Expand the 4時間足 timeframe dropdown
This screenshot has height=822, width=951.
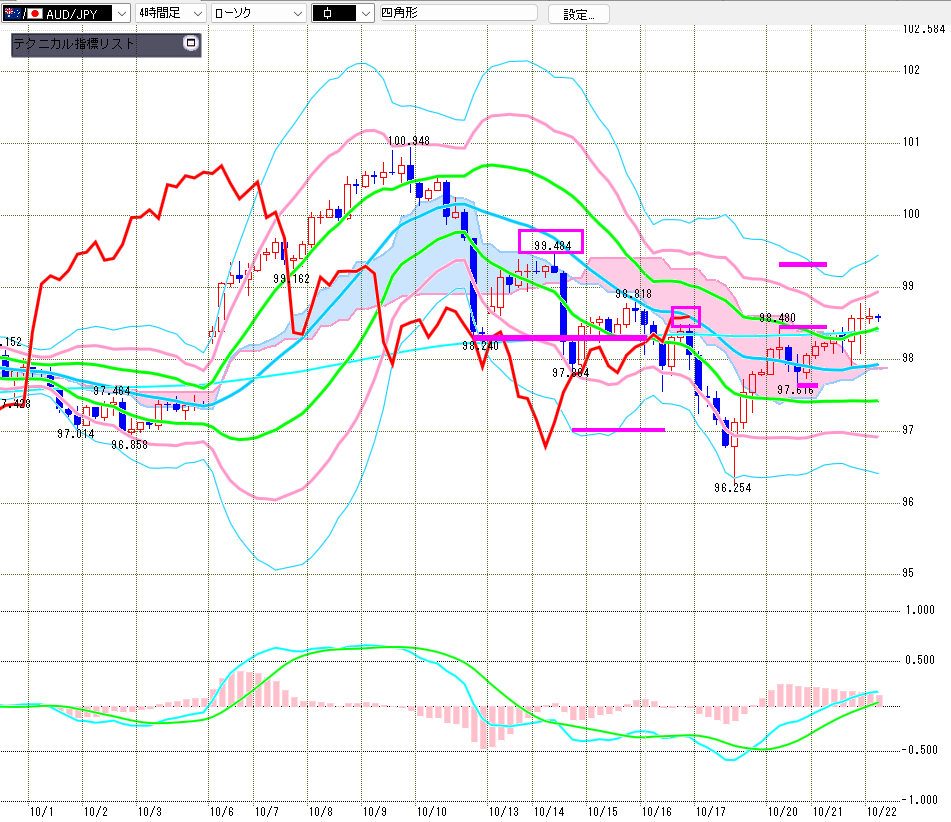coord(197,13)
